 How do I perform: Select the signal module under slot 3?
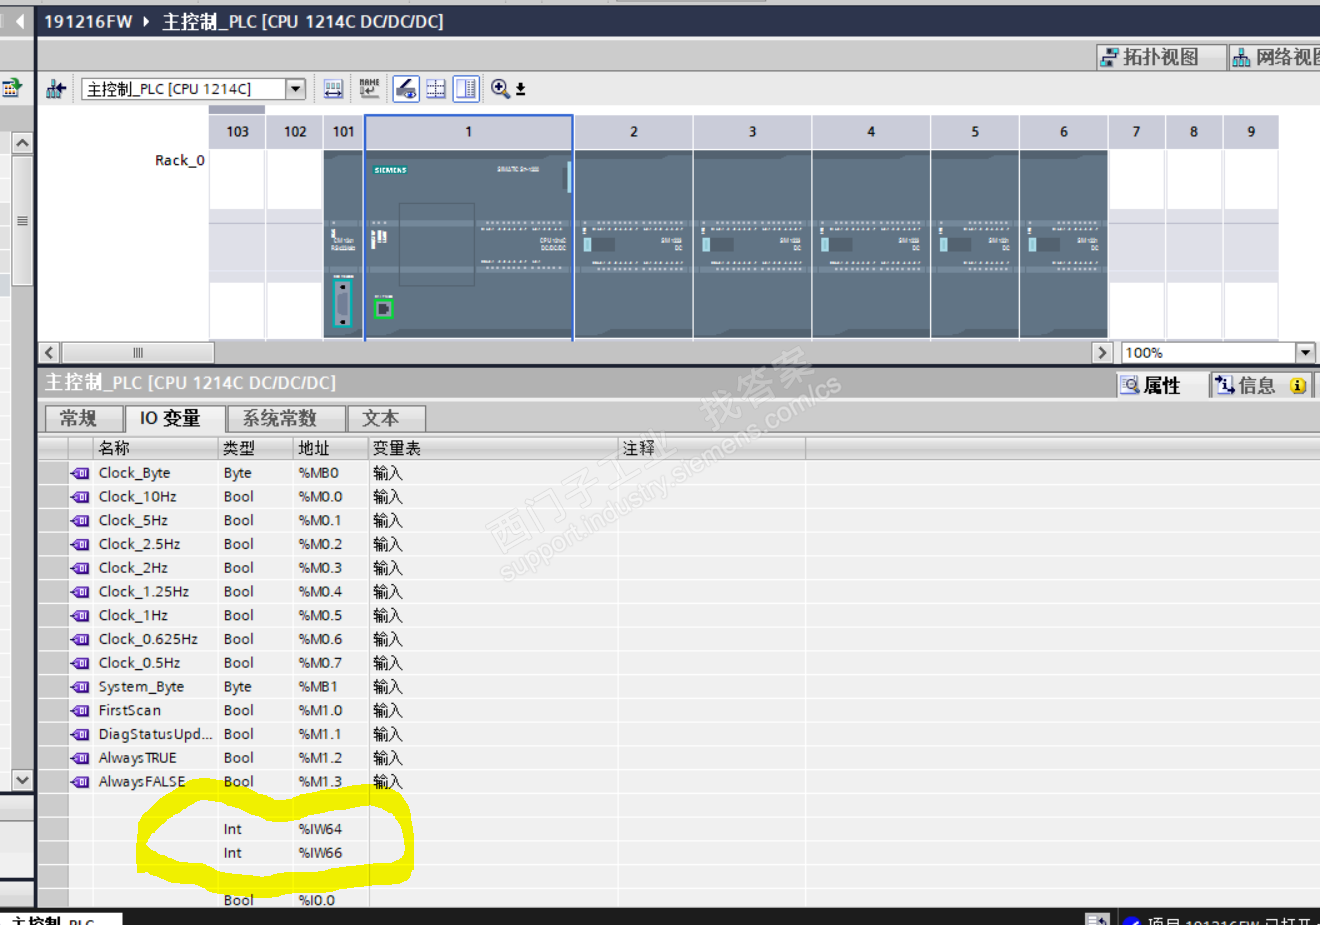coord(752,244)
